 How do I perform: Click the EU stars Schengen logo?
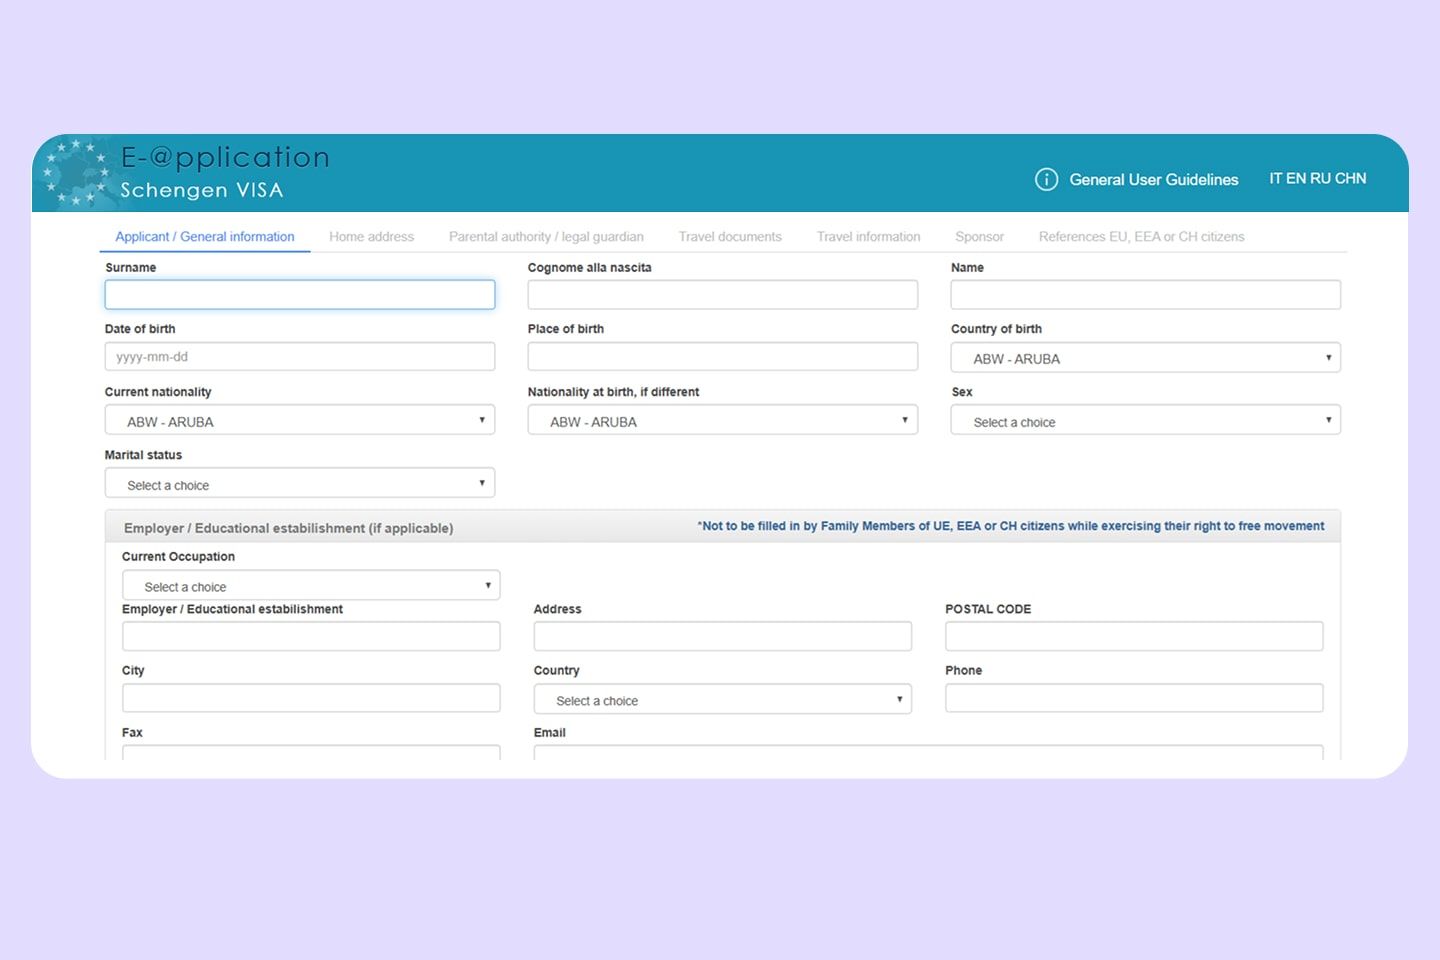[76, 173]
